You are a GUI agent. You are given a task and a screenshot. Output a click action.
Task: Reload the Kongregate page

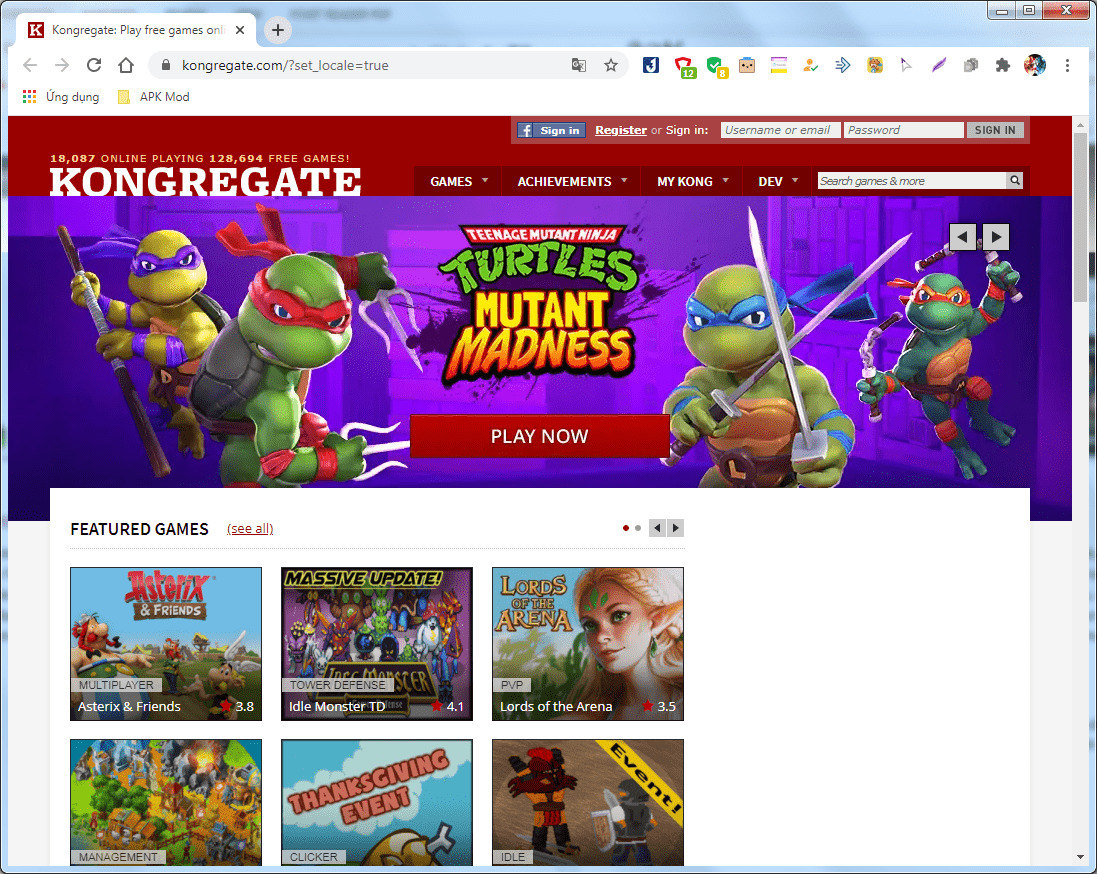click(x=94, y=65)
